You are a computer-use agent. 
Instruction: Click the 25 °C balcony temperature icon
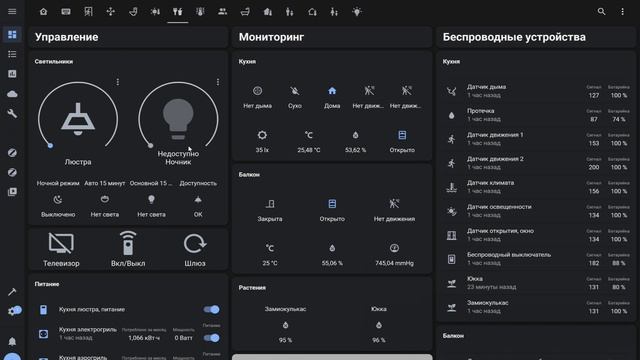click(270, 248)
